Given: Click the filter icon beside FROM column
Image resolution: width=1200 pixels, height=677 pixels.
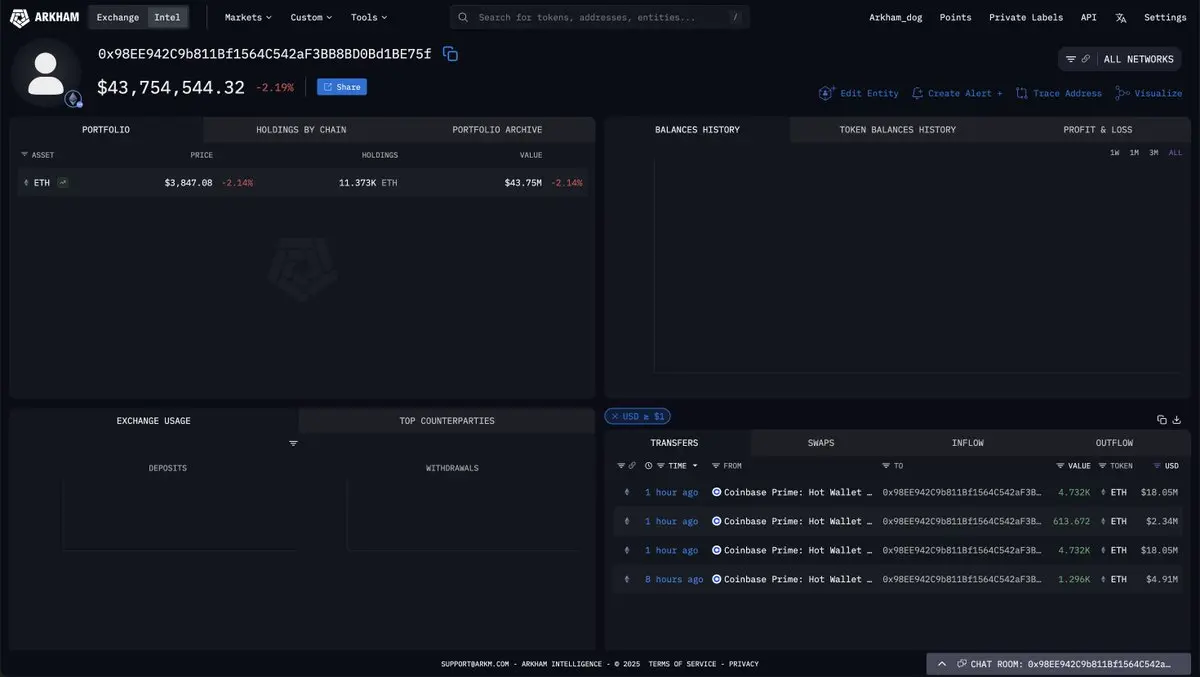Looking at the screenshot, I should pos(716,466).
